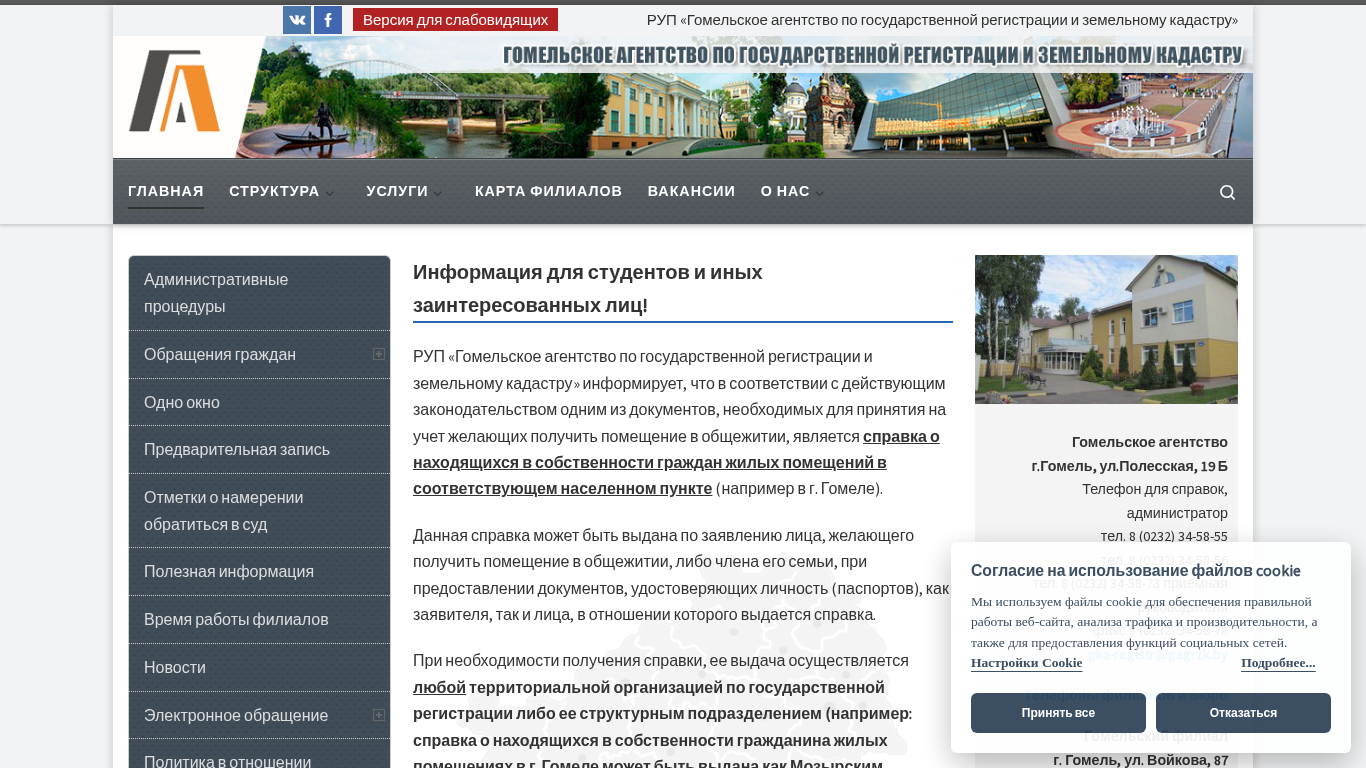Viewport: 1366px width, 768px height.
Task: Click the agency building photo
Action: (x=1106, y=329)
